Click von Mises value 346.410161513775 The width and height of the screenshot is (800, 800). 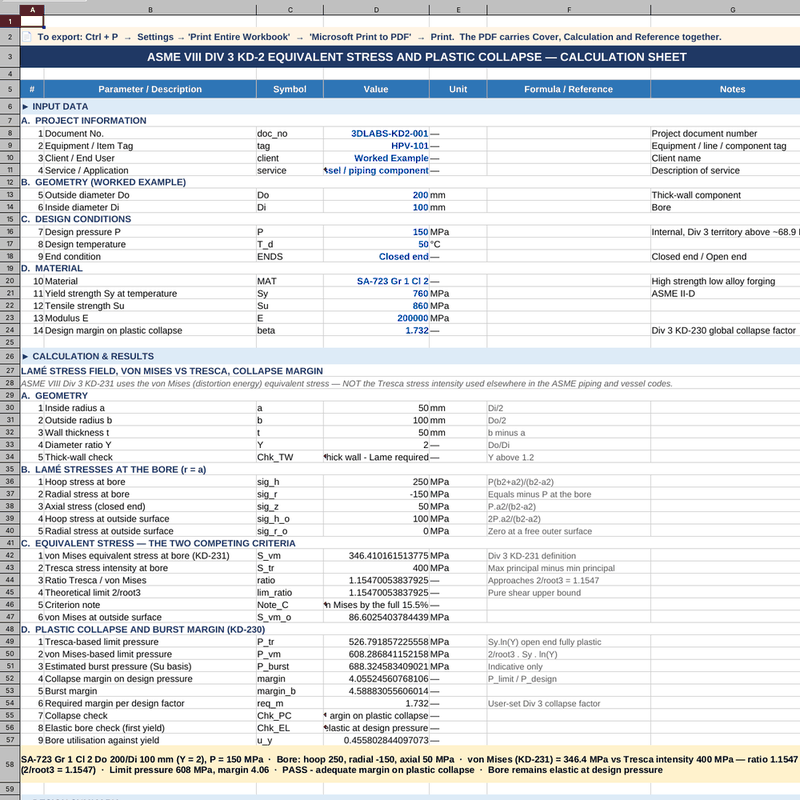click(x=388, y=556)
